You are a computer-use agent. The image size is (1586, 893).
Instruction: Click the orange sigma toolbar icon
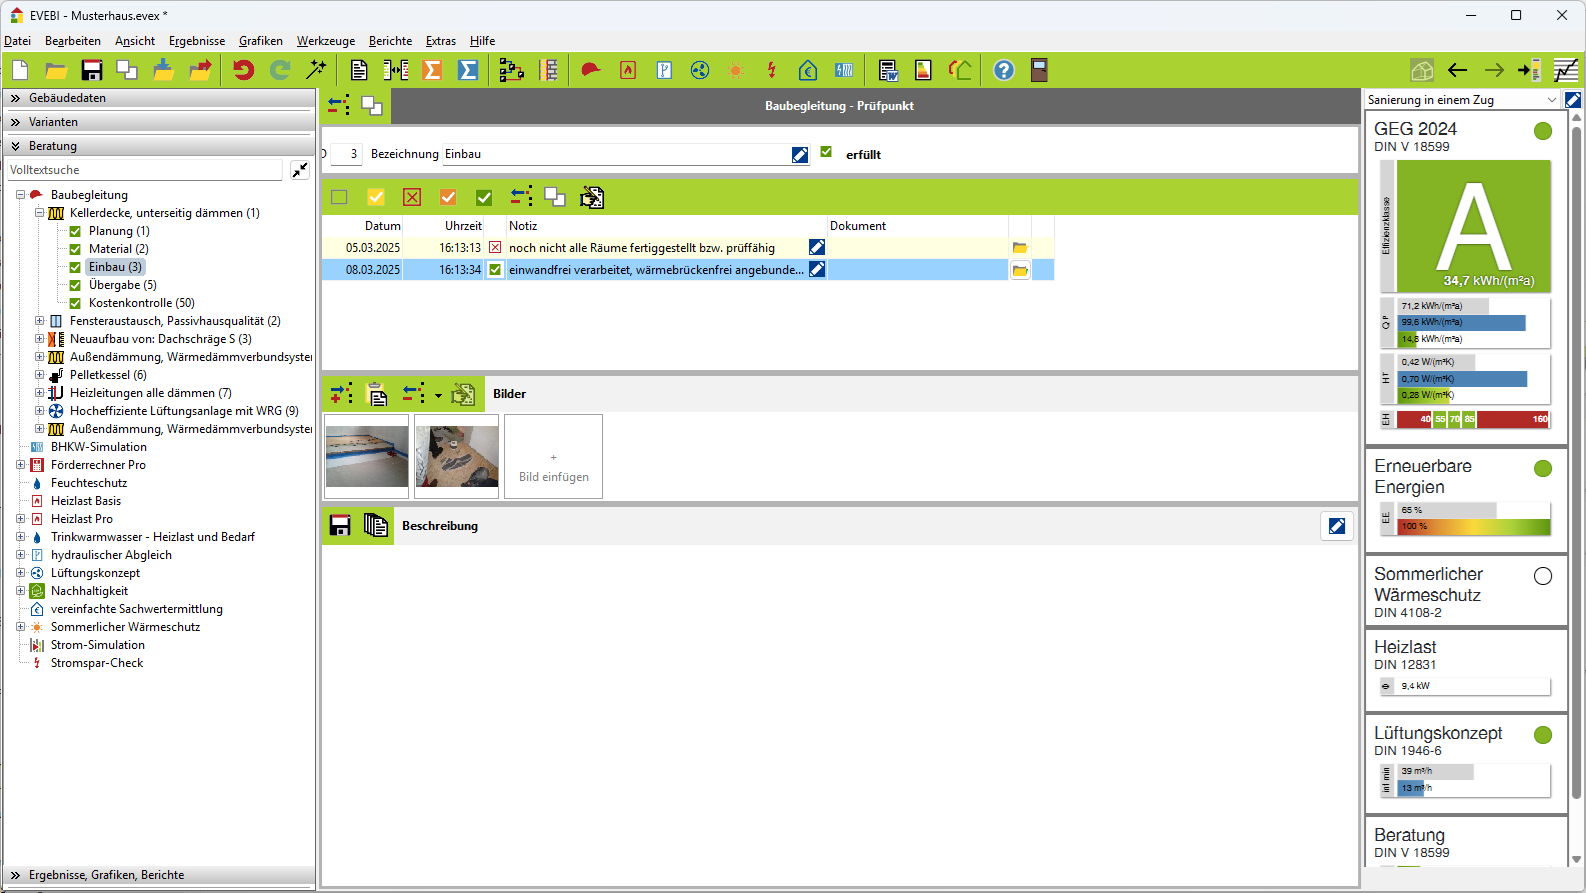coord(432,70)
